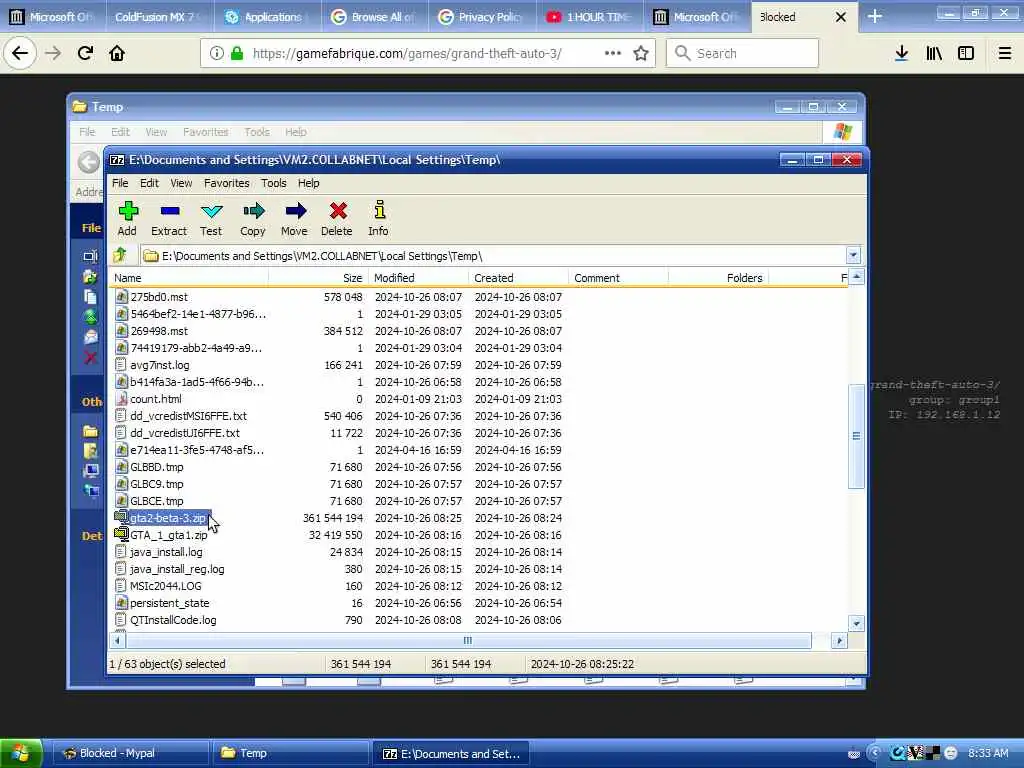Select avg7inst.log file

pyautogui.click(x=159, y=365)
